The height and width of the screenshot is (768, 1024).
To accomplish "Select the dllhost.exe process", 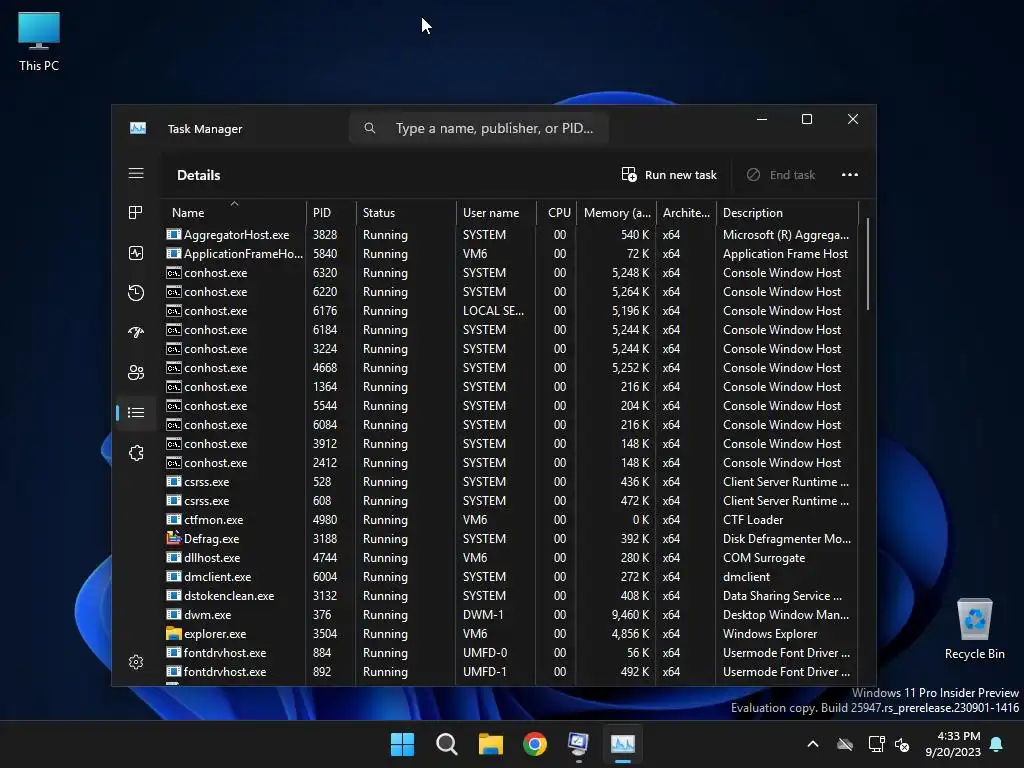I will (x=509, y=558).
